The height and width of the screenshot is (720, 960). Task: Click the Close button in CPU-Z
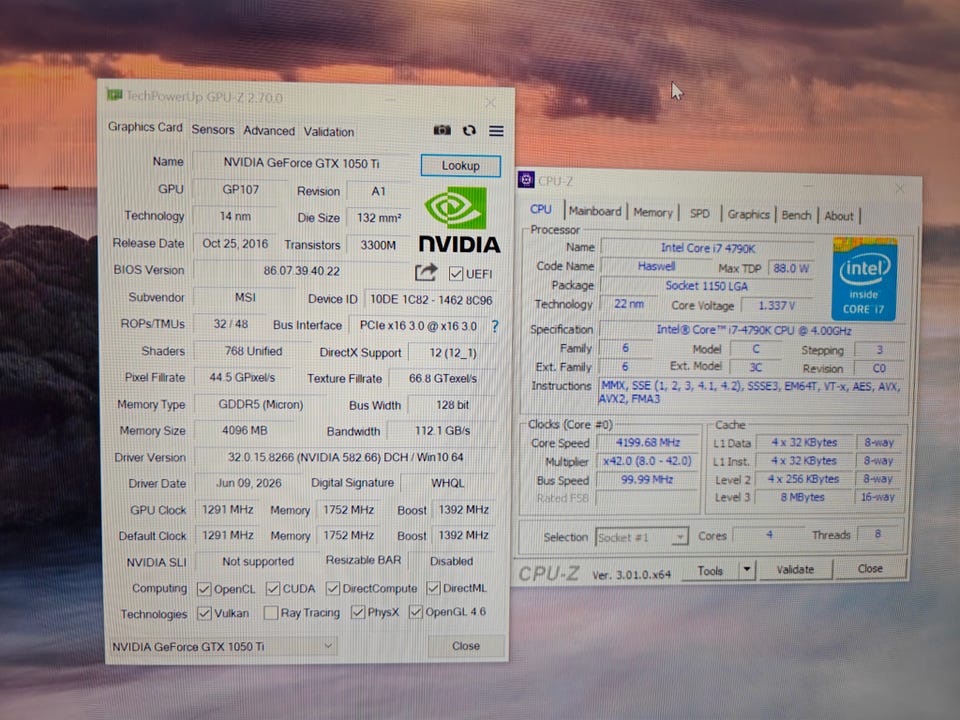point(869,569)
